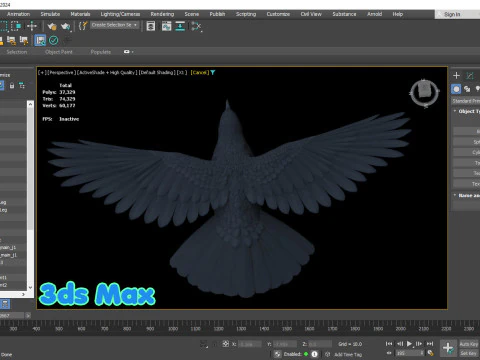
Task: Open the Perspective viewport label menu
Action: coord(61,72)
